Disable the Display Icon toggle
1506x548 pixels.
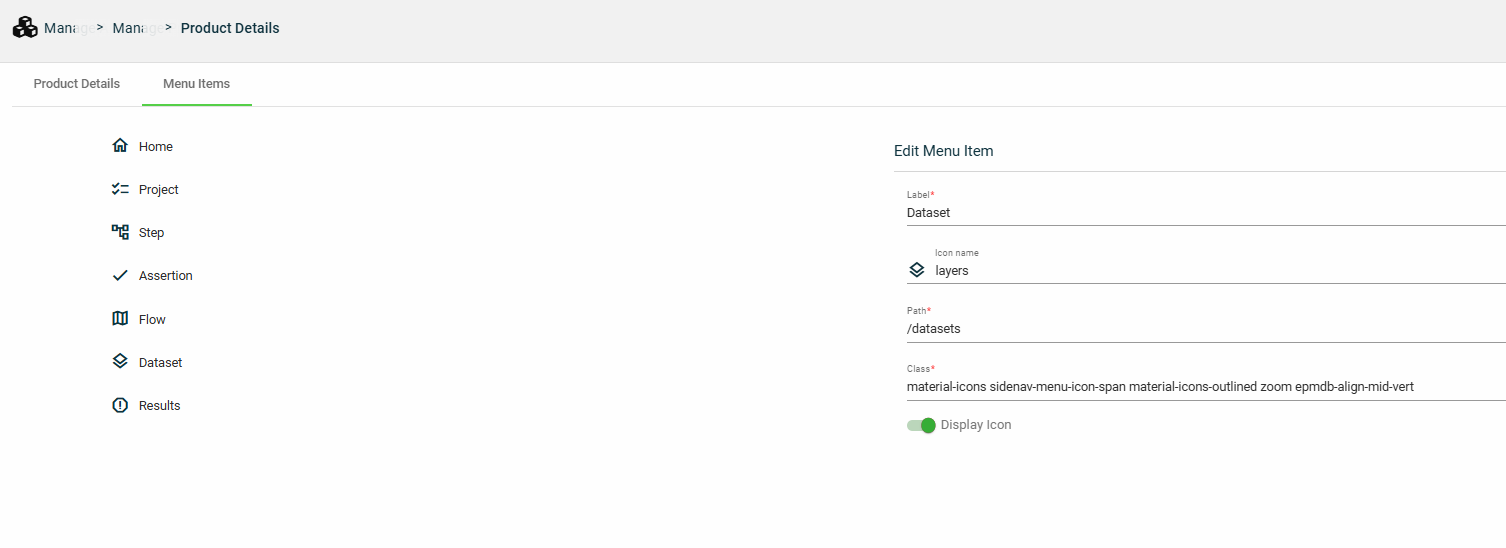(x=921, y=425)
